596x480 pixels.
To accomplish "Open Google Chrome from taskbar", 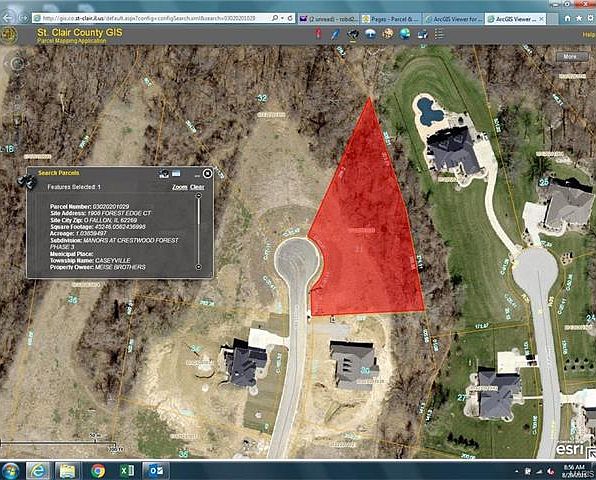I will click(x=98, y=471).
